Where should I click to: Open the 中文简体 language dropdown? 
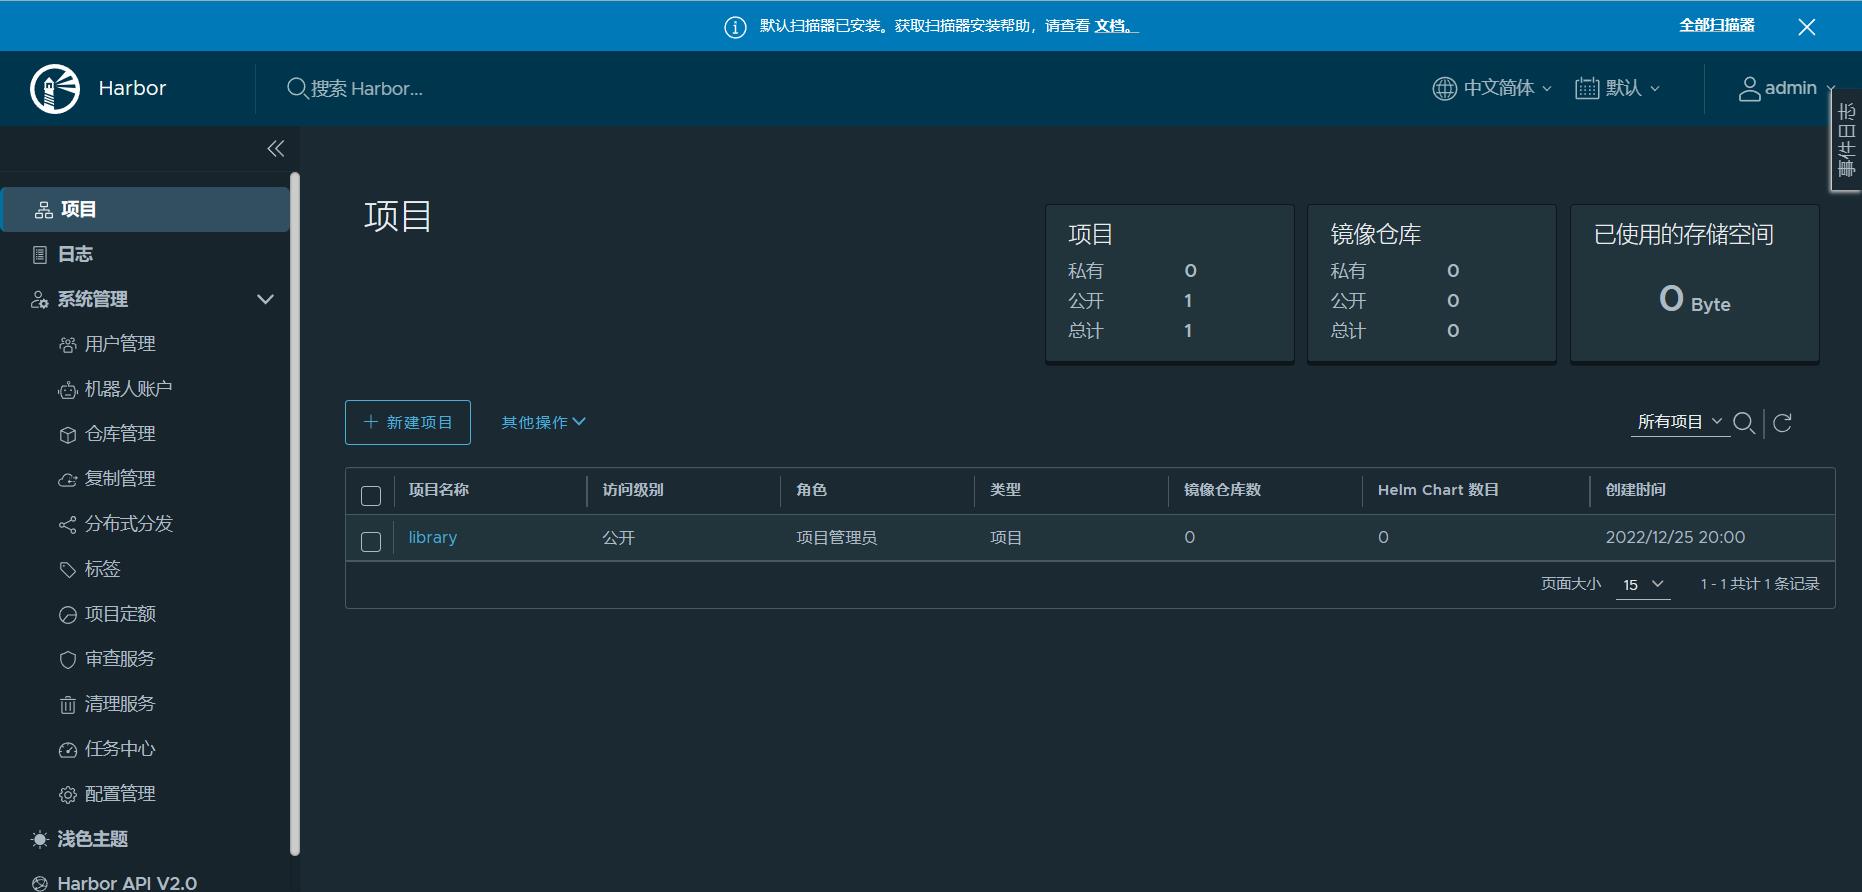tap(1492, 88)
